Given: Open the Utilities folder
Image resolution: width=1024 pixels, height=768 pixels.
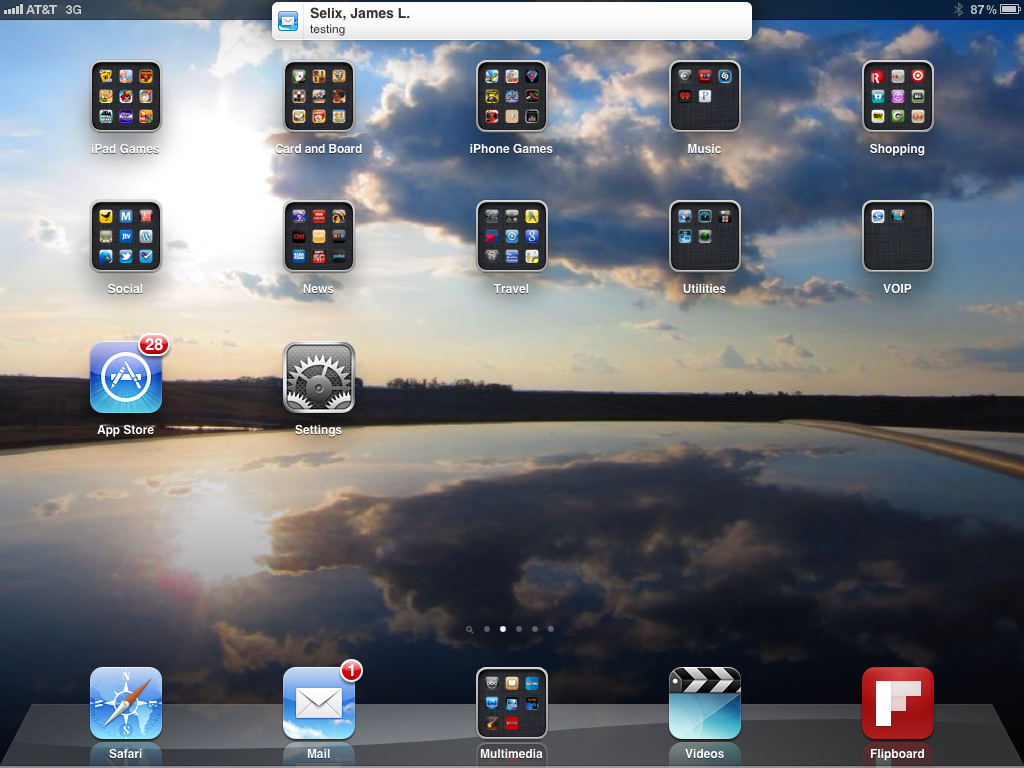Looking at the screenshot, I should point(705,236).
